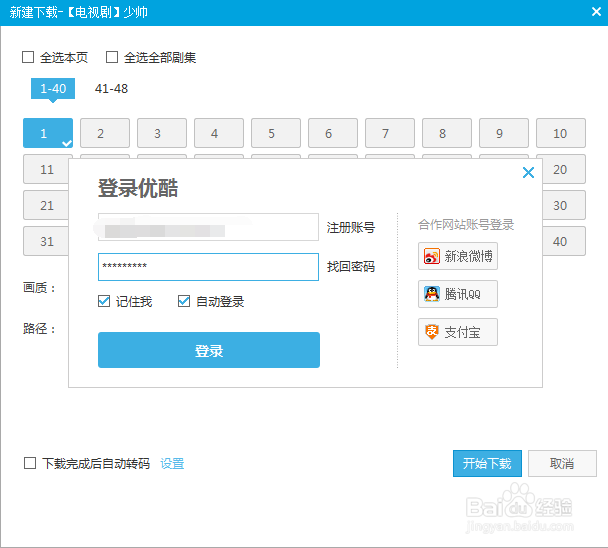Select episode 30

[x=564, y=205]
